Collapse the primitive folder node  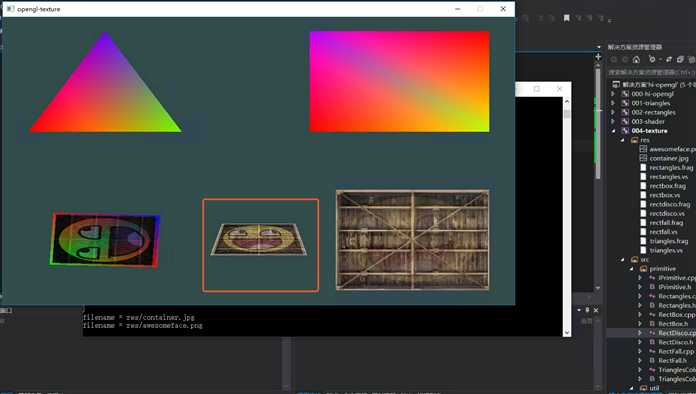pos(632,269)
